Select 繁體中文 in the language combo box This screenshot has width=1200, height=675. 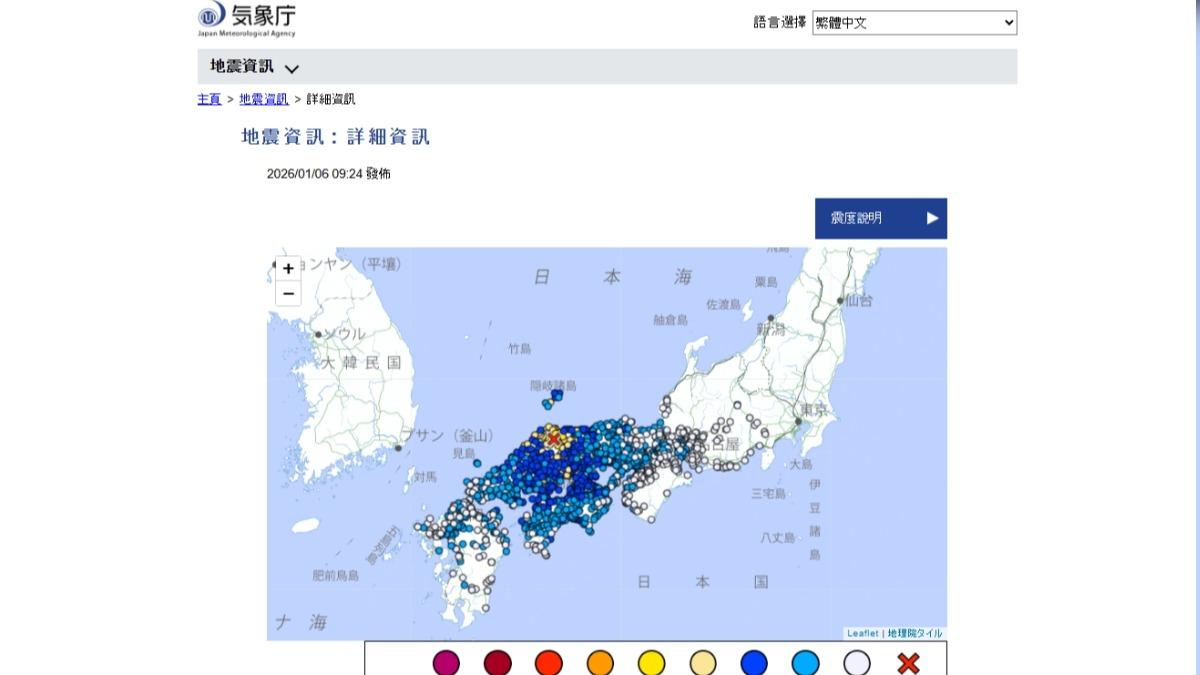(913, 22)
